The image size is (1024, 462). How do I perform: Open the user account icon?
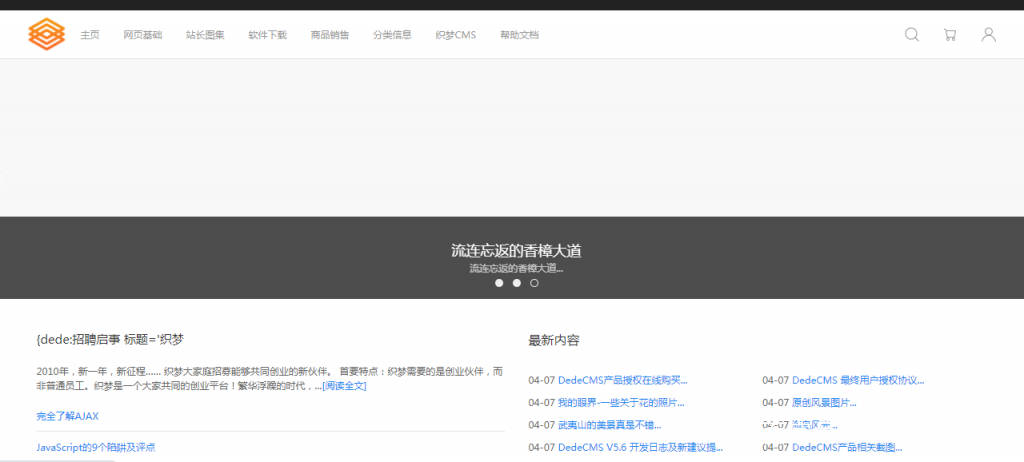click(x=989, y=34)
